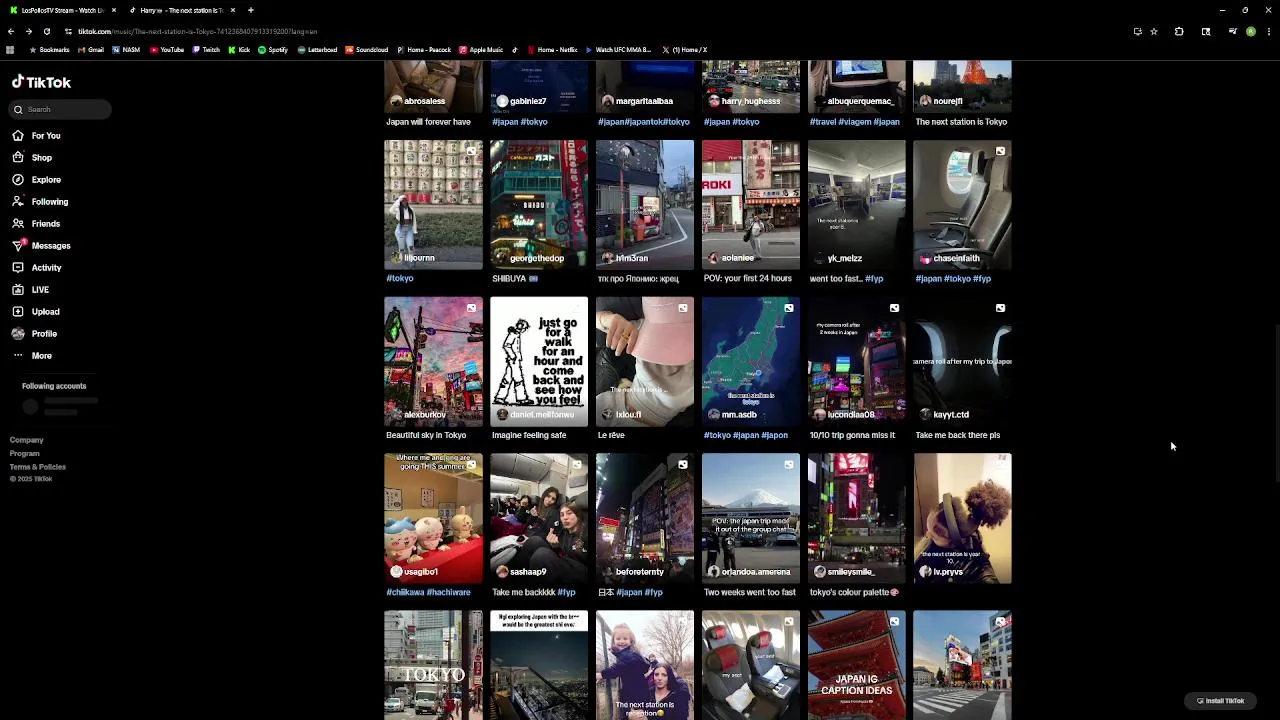The image size is (1280, 720).
Task: Open the JAPAN IG CAPTION IDEAS video
Action: (857, 665)
